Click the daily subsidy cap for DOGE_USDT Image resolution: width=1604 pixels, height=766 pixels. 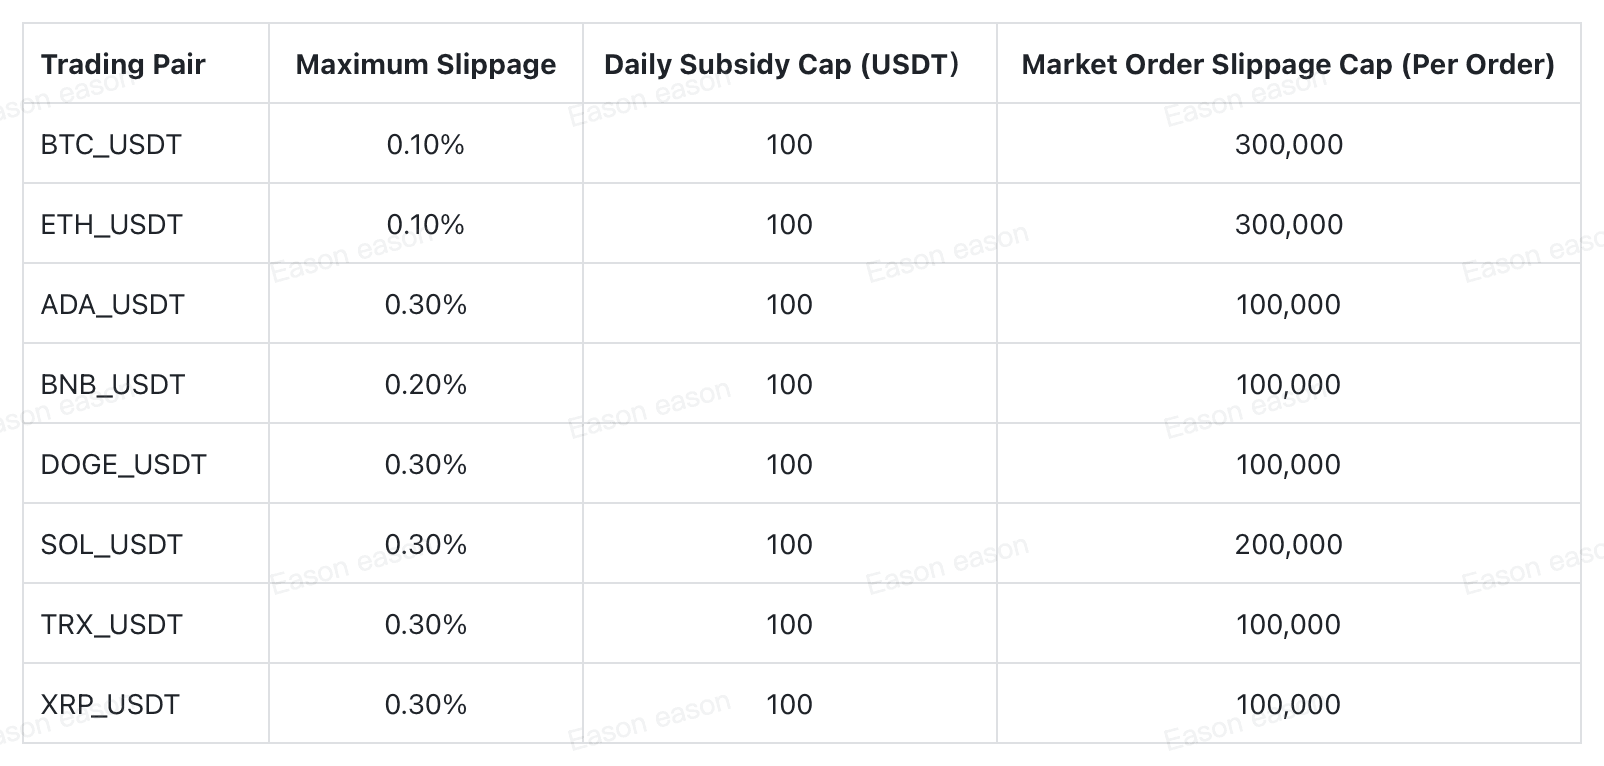[789, 464]
